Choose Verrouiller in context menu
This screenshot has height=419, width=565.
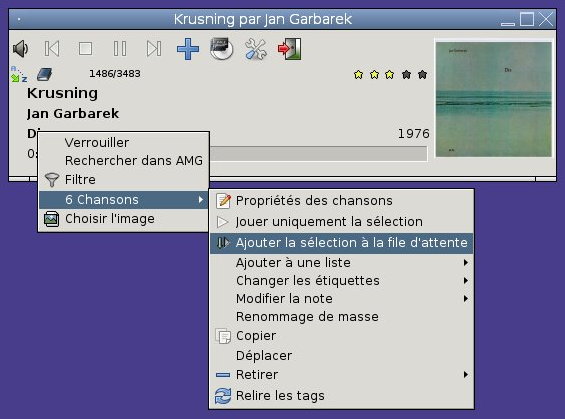(123, 143)
